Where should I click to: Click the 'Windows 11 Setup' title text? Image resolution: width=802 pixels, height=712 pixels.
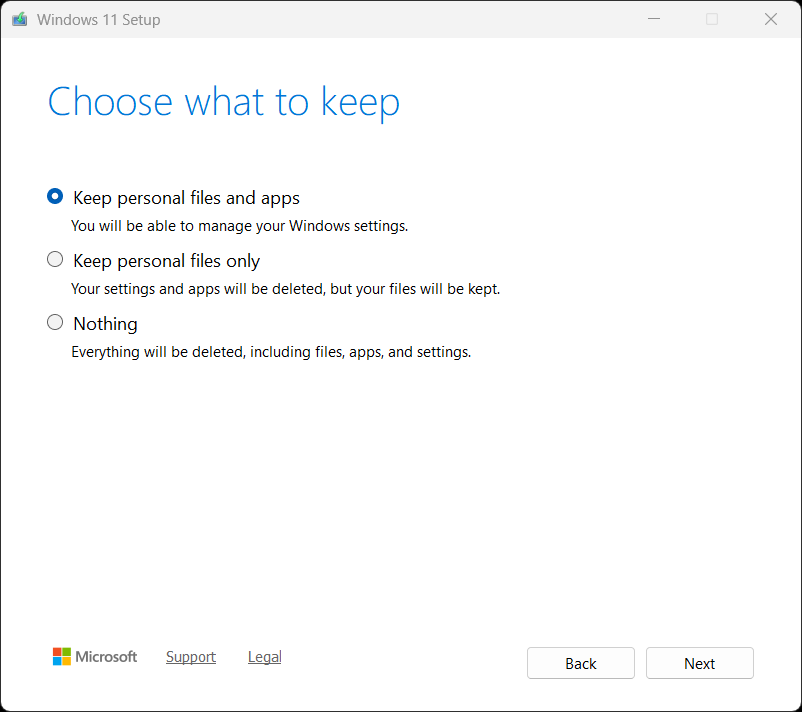point(99,19)
